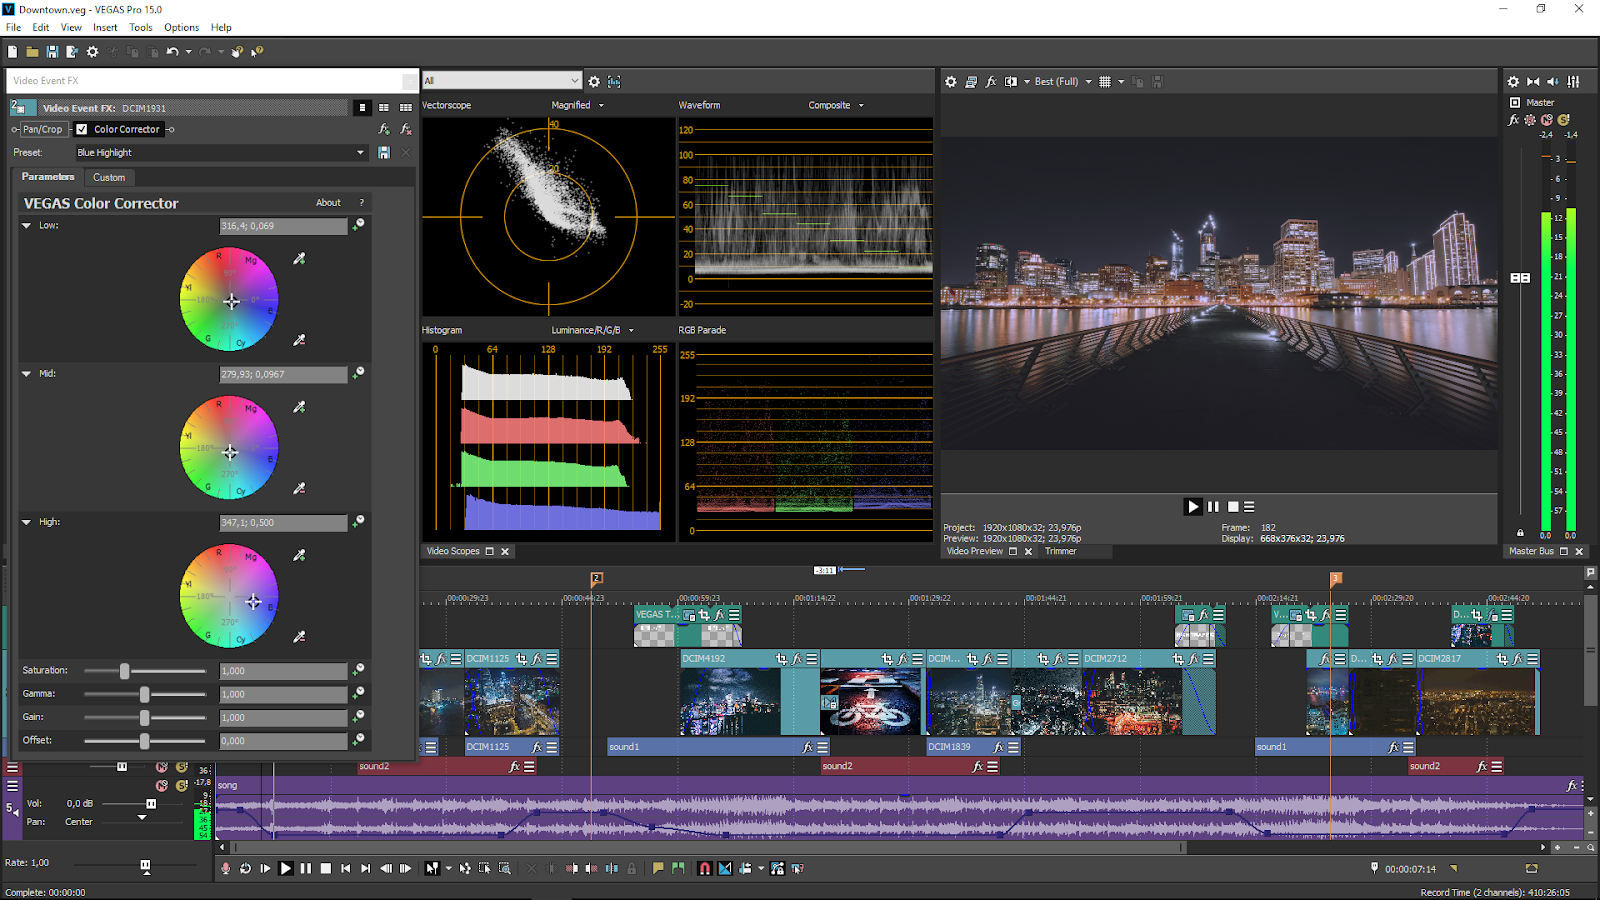Click the record microphone icon in transport bar

click(224, 868)
